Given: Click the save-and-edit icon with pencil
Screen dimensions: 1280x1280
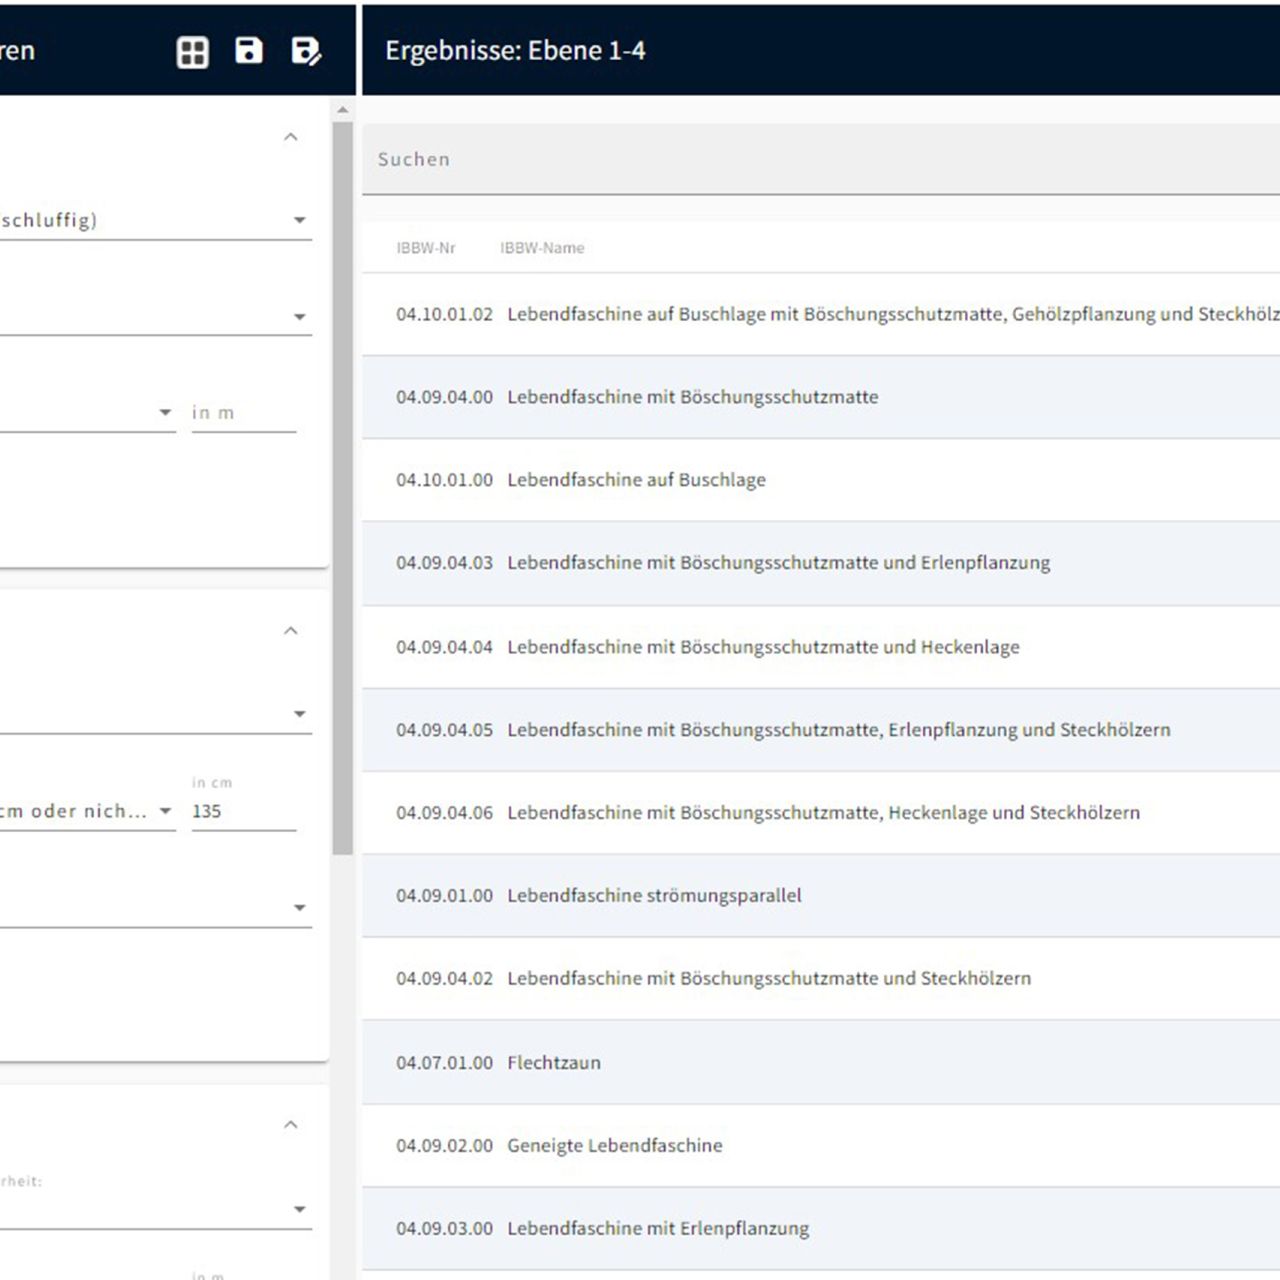Looking at the screenshot, I should point(305,51).
